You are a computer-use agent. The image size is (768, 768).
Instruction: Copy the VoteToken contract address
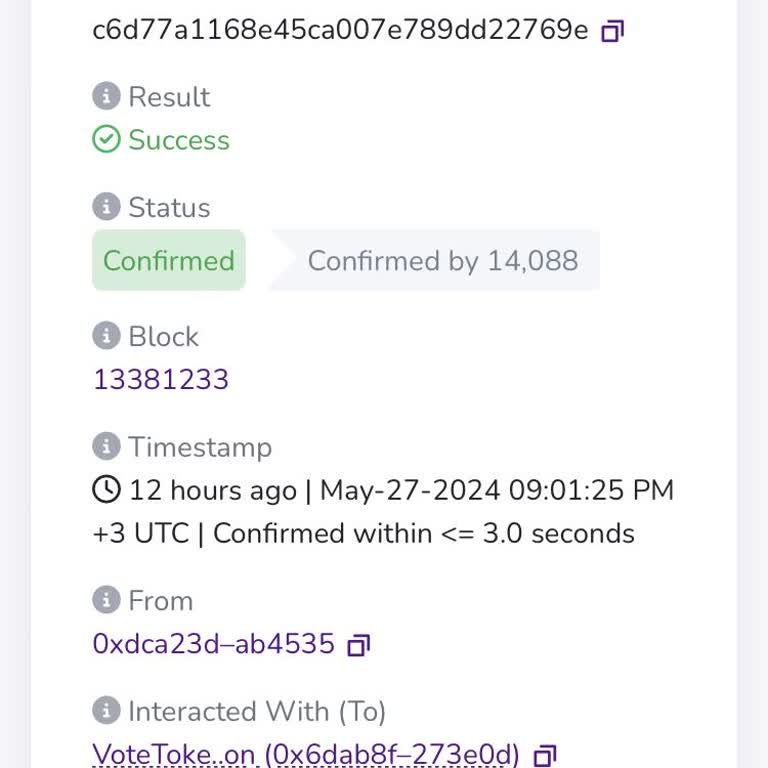(545, 755)
